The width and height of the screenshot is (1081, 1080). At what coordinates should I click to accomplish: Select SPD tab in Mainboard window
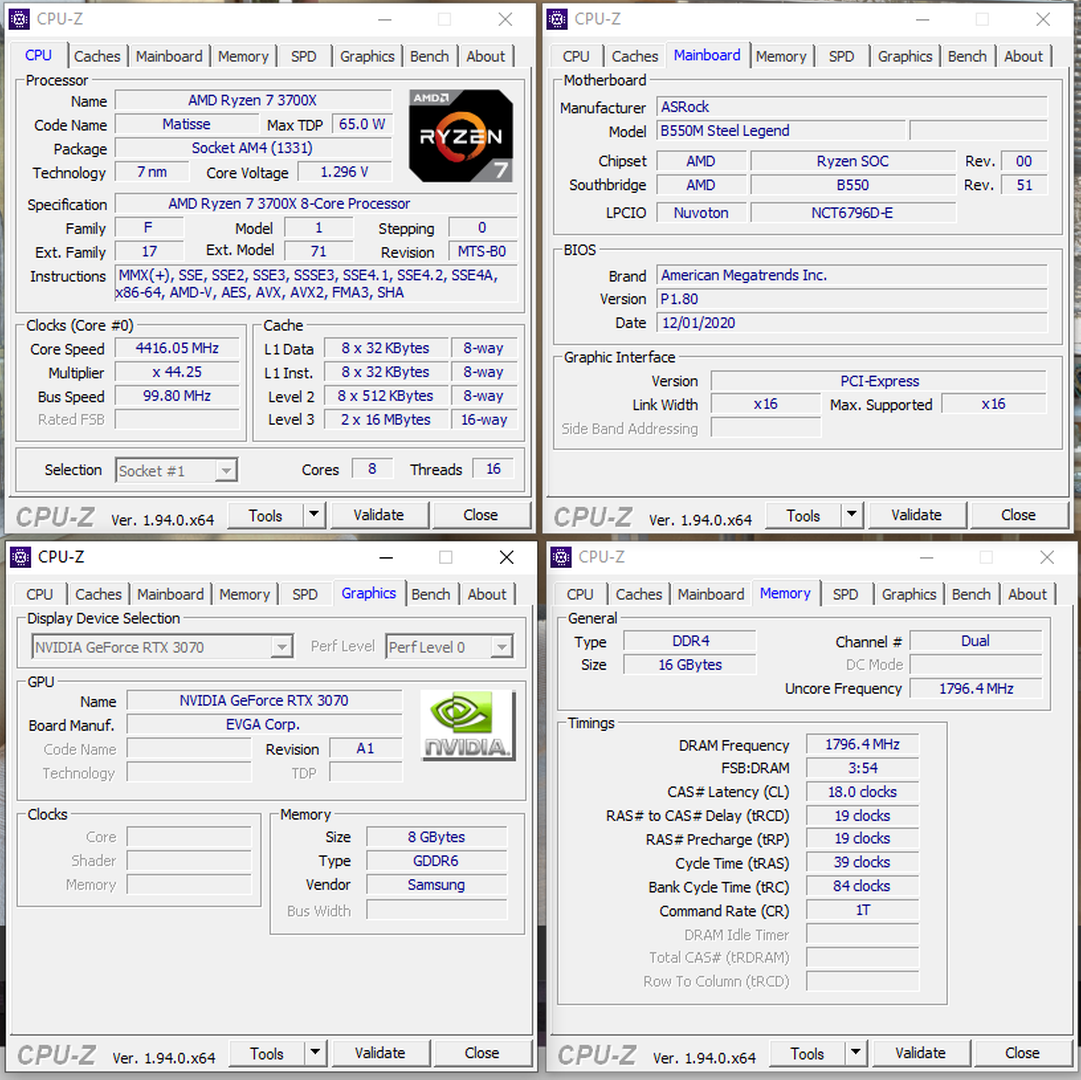tap(841, 57)
